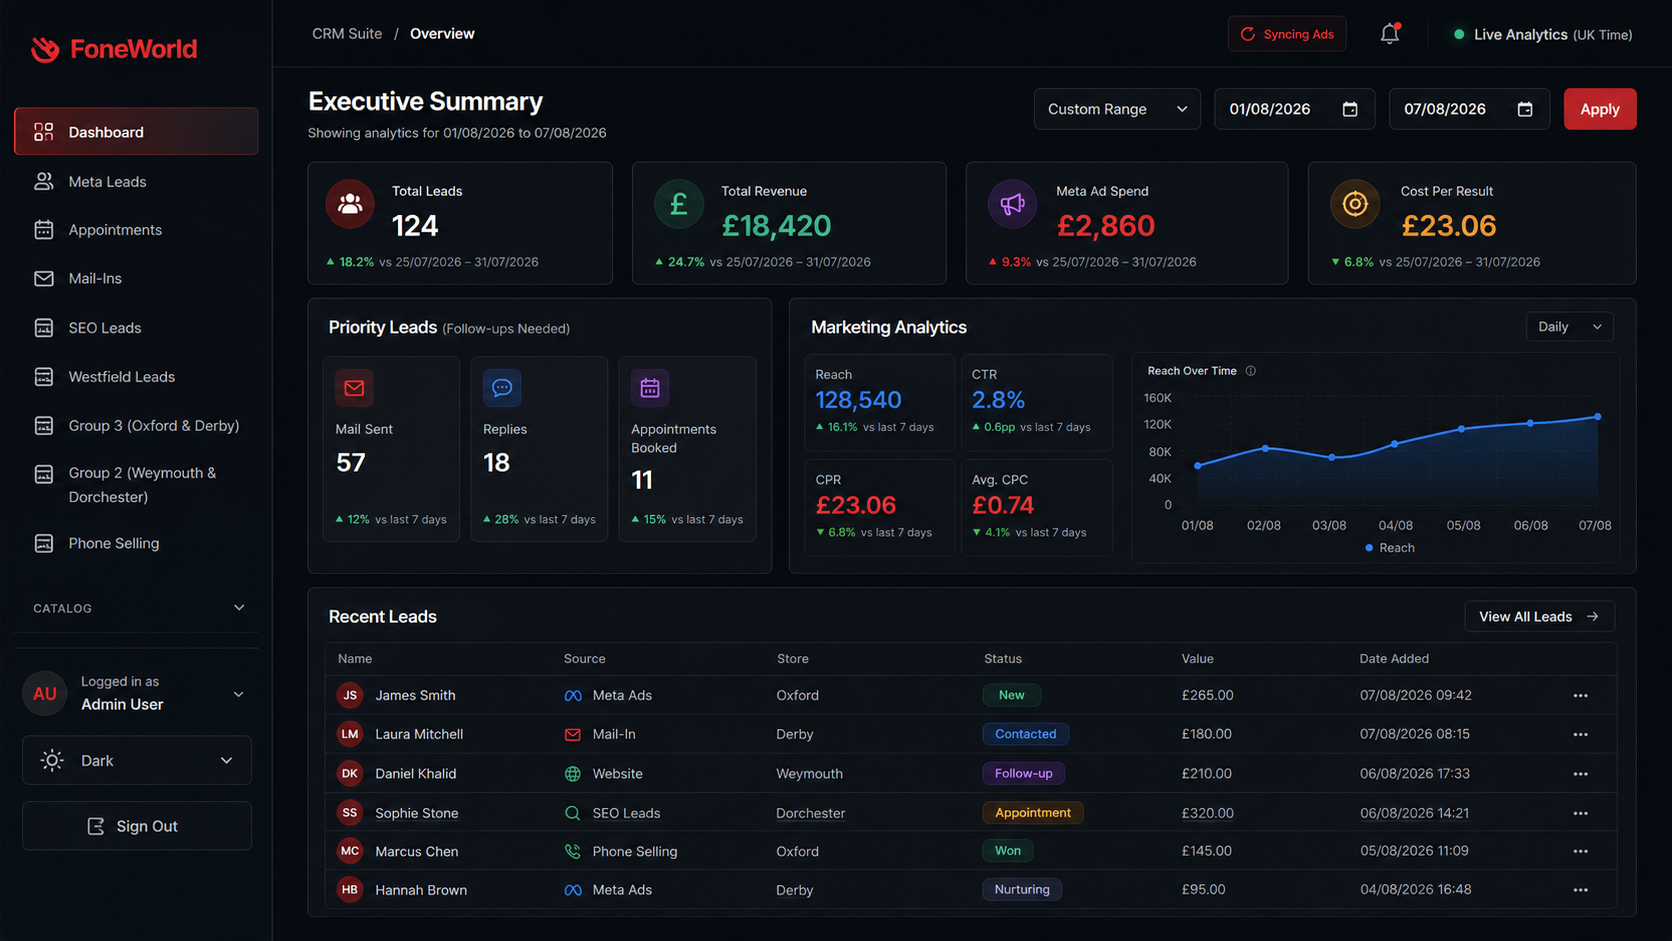
Task: Open the Dark theme selector
Action: (137, 761)
